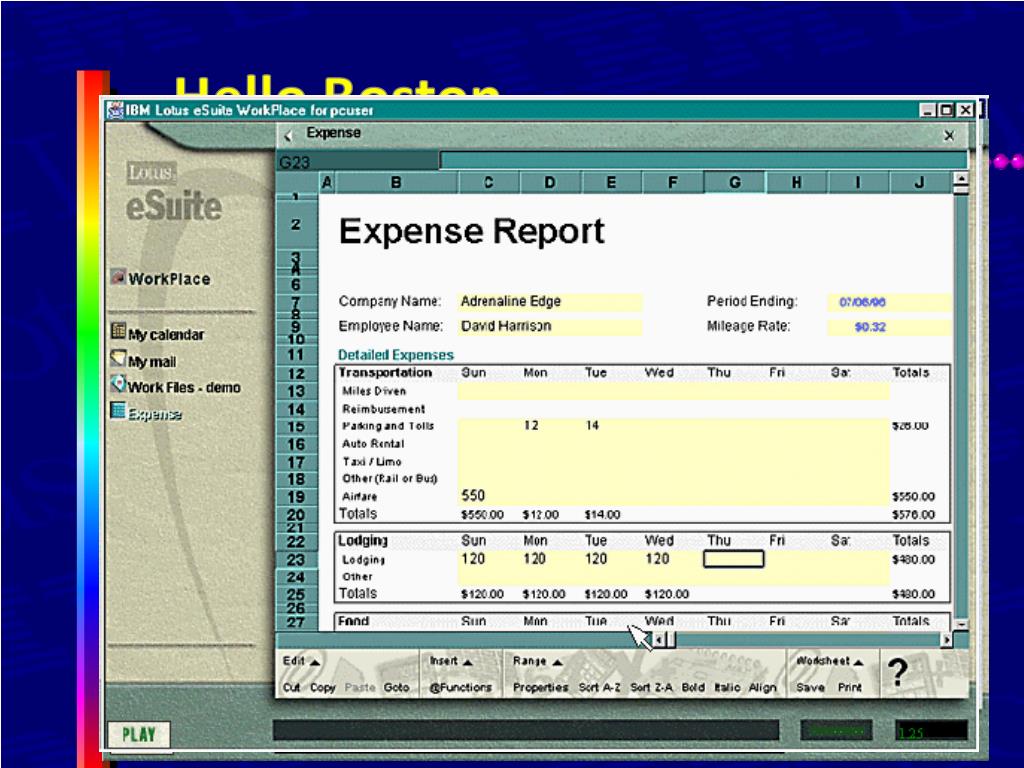Expand the Edit menu arrow
The height and width of the screenshot is (768, 1024).
tap(315, 662)
